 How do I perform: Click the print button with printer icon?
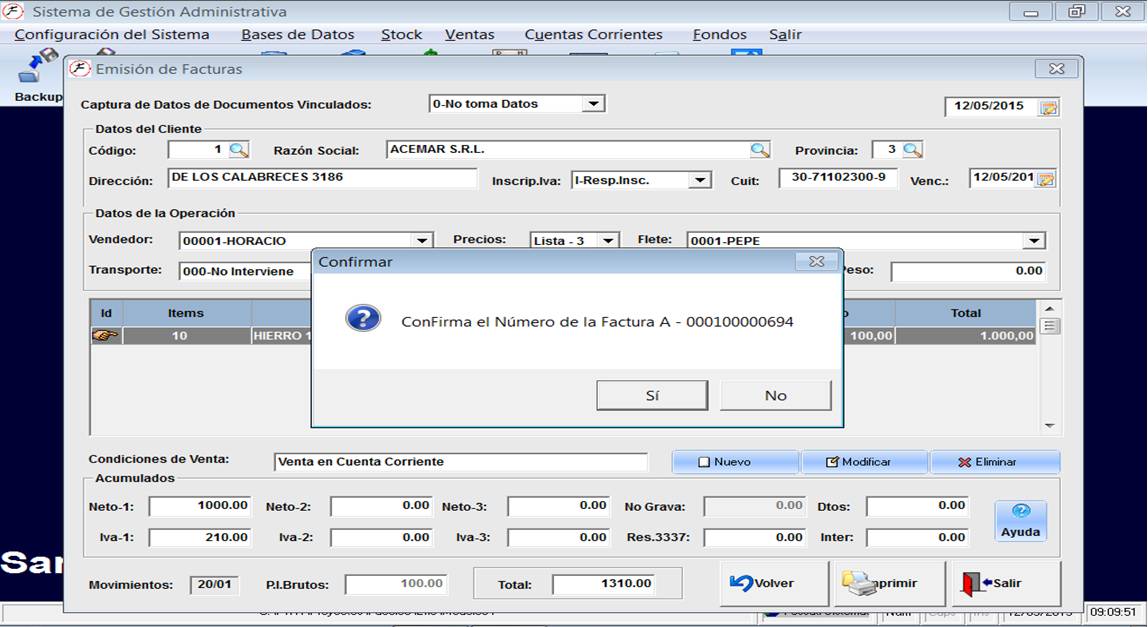pyautogui.click(x=890, y=583)
